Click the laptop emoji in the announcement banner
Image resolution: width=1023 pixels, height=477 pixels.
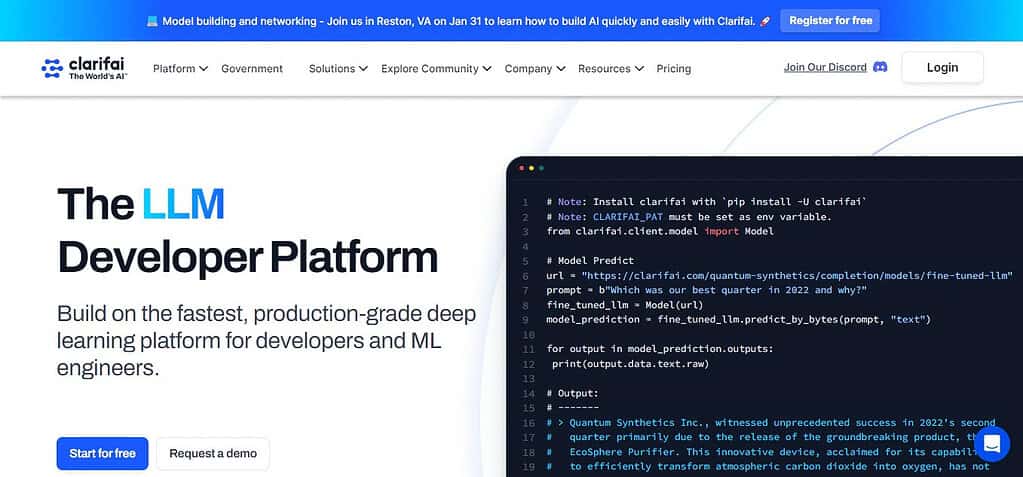click(x=152, y=21)
